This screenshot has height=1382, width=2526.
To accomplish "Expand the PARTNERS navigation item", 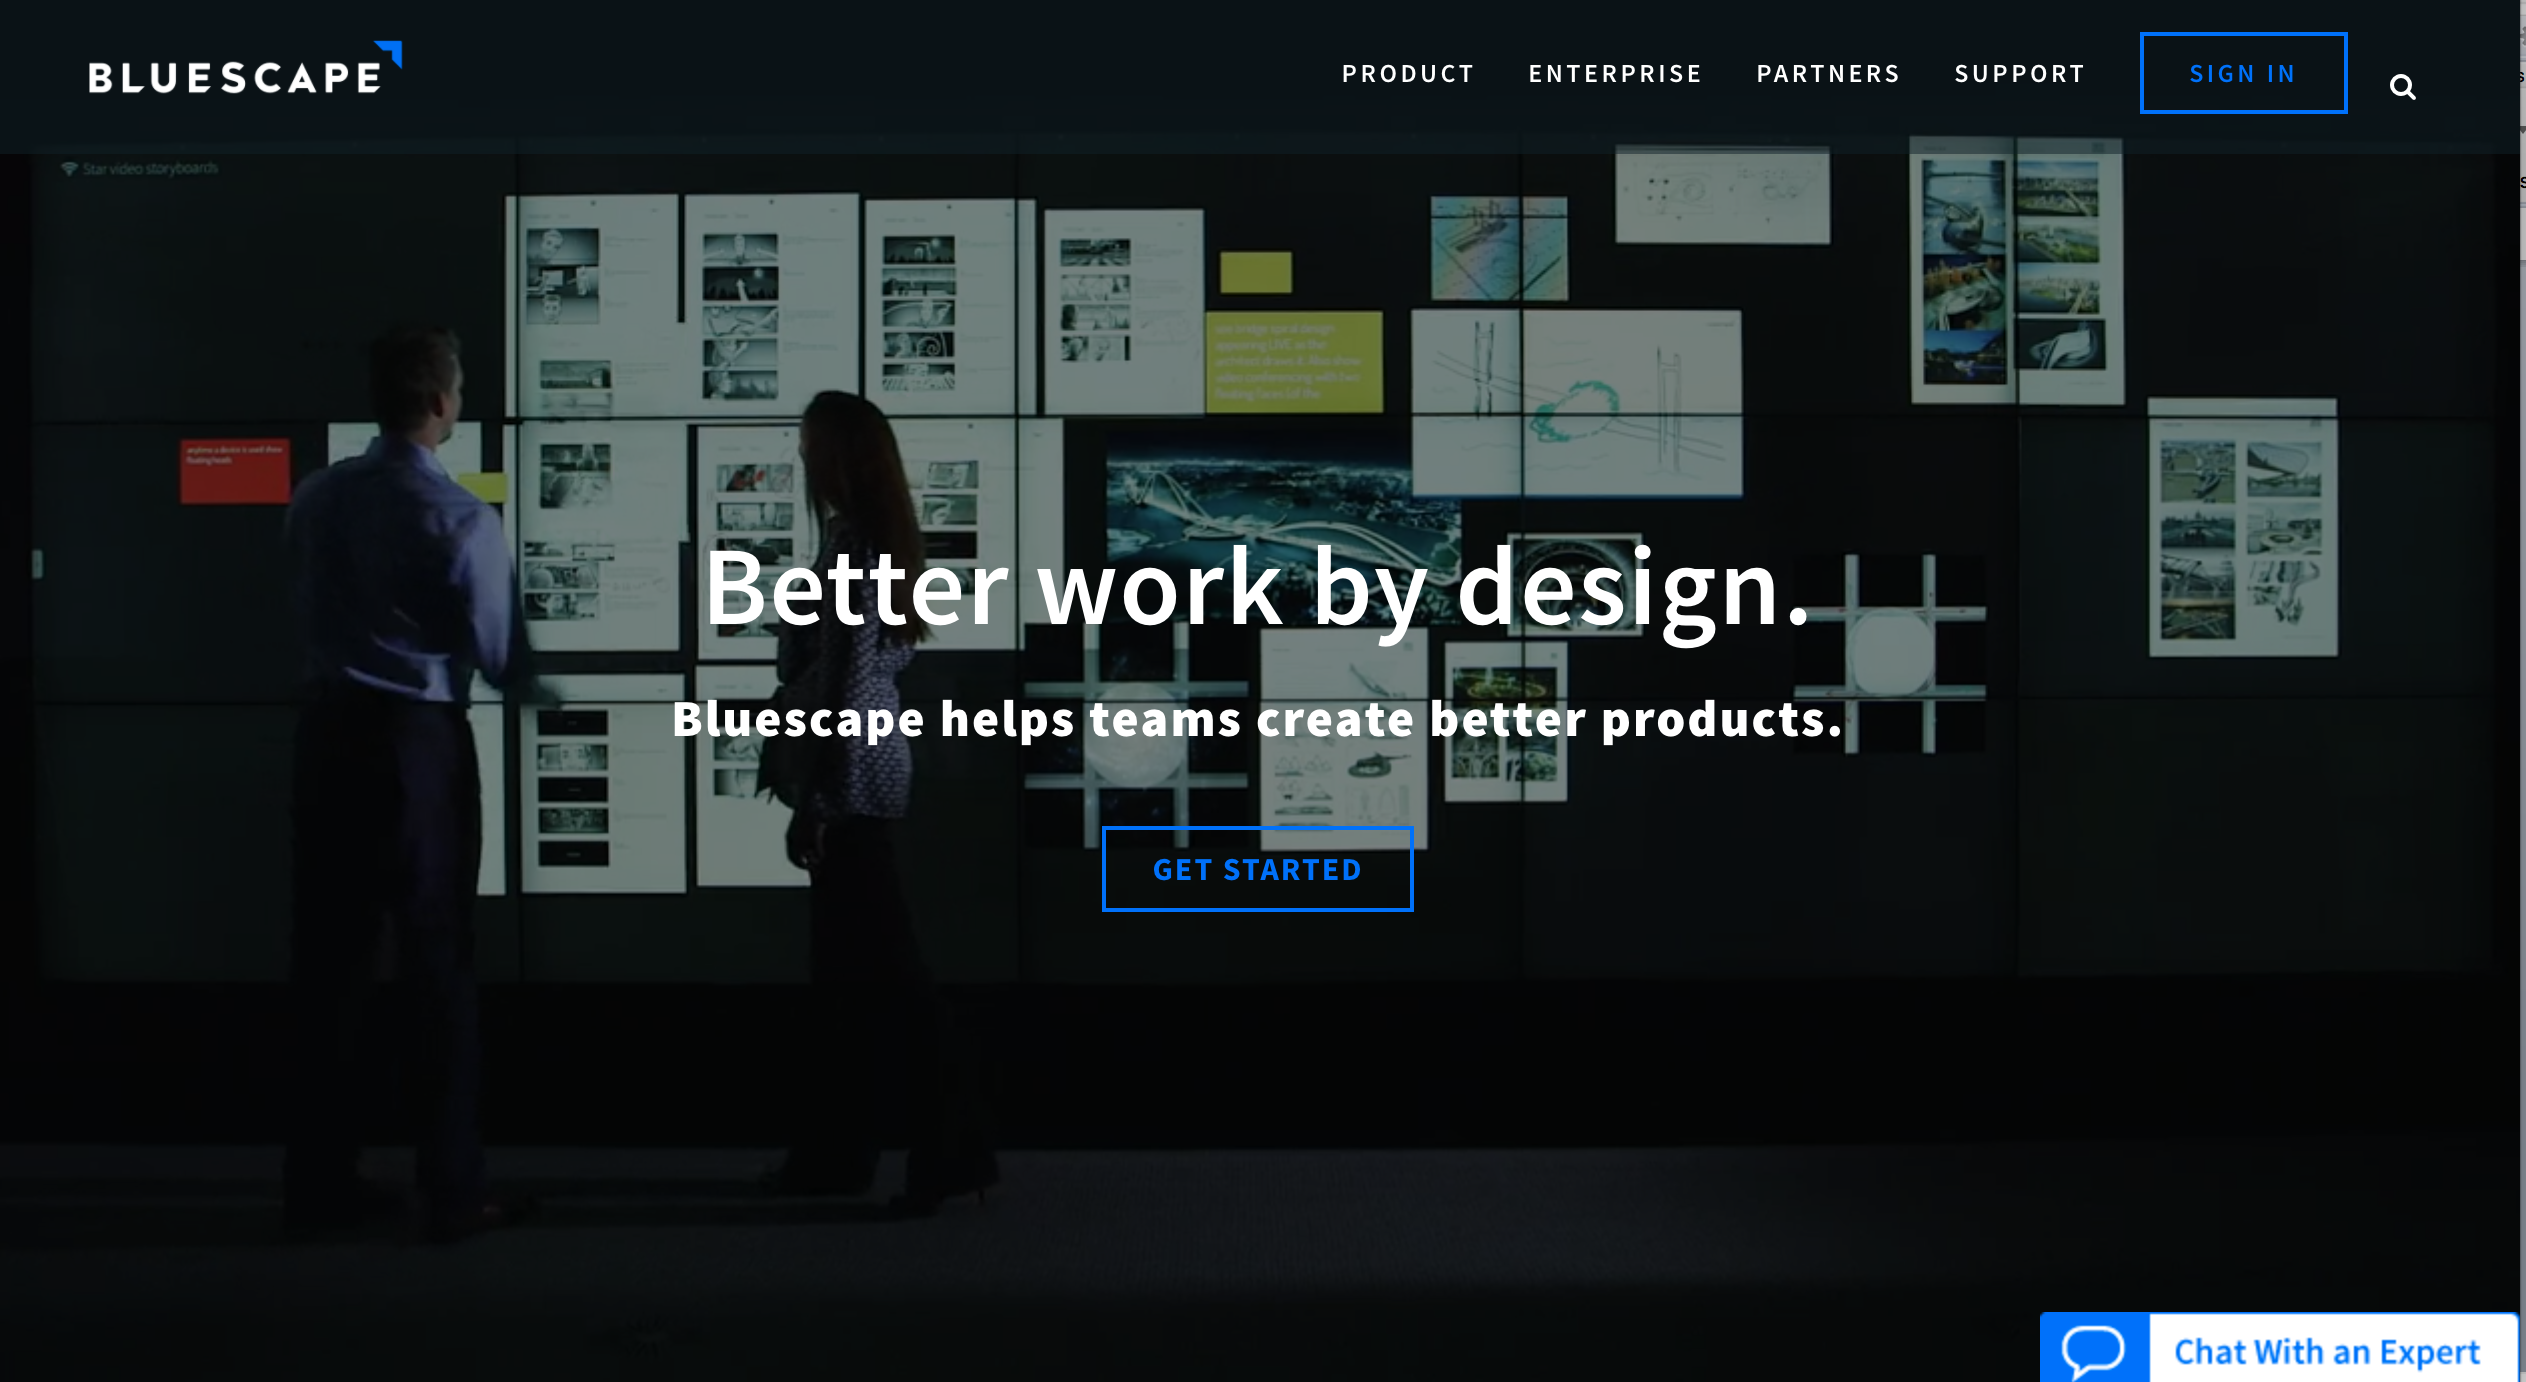I will point(1829,73).
